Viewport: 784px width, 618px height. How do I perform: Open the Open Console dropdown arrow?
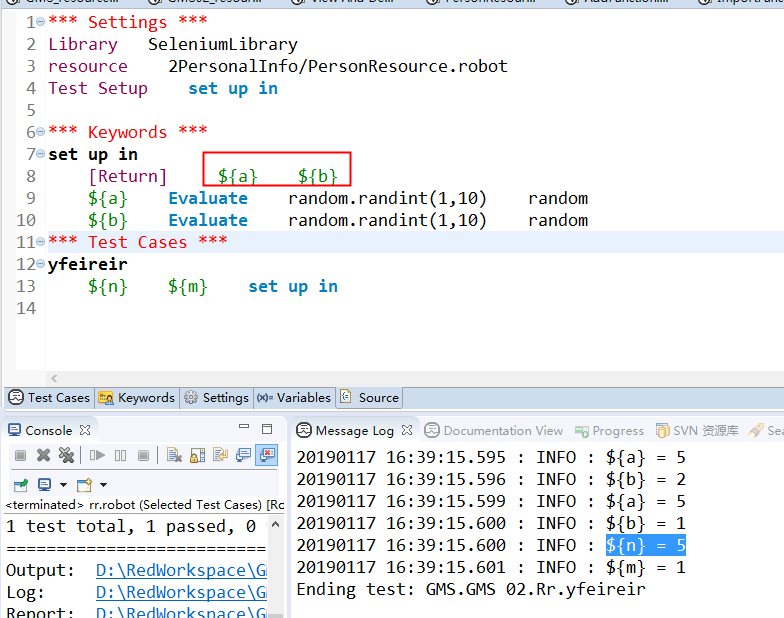[x=103, y=484]
